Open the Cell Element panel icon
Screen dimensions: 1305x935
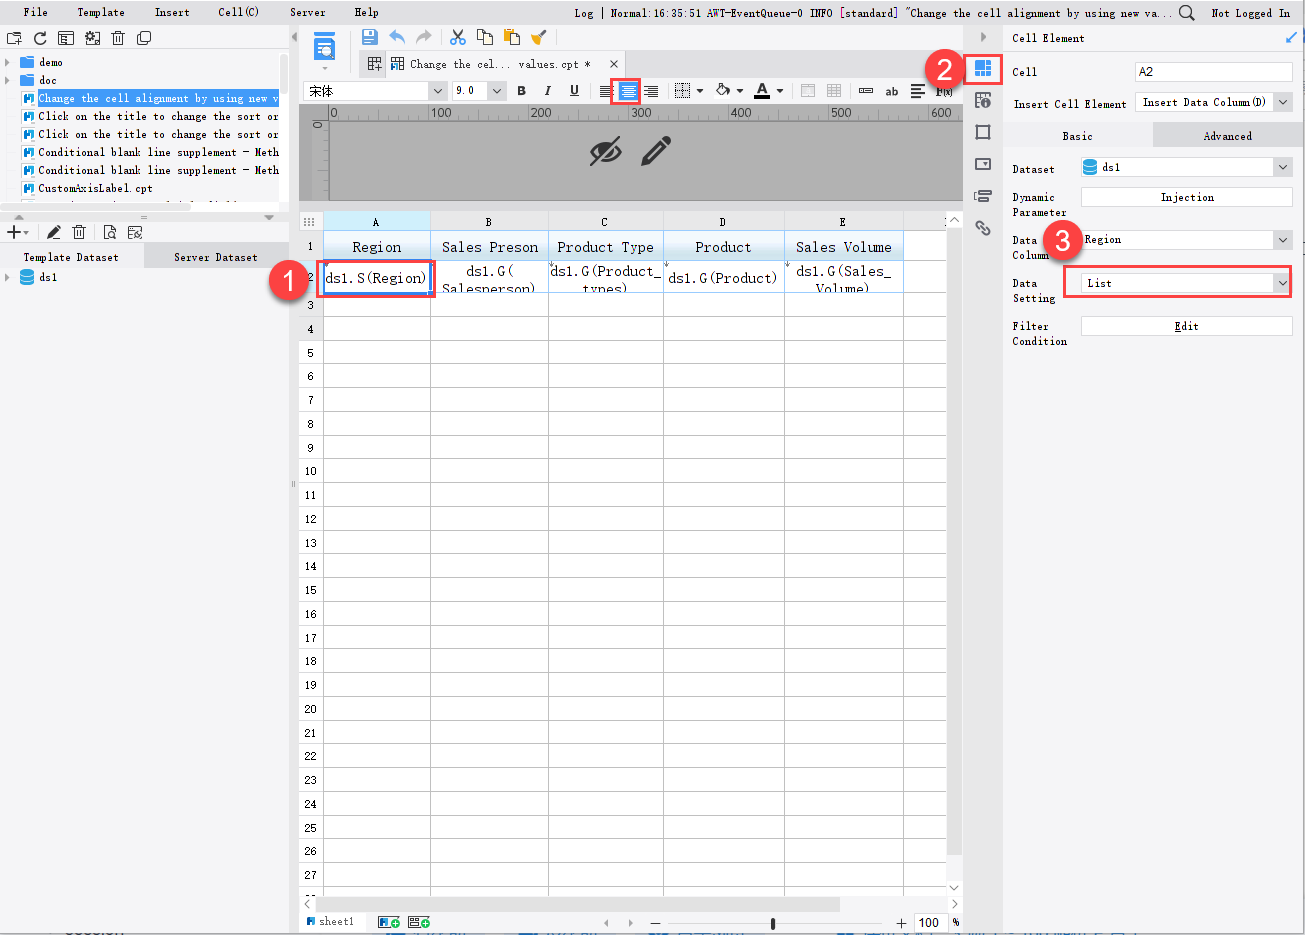[983, 69]
